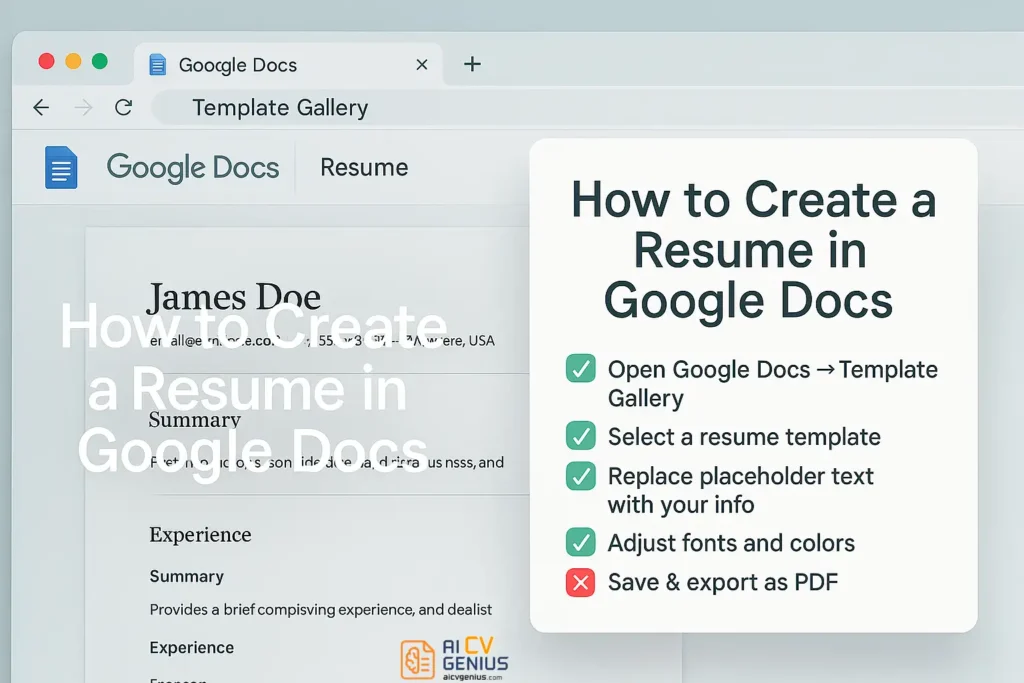Click the macOS red close window button
The width and height of the screenshot is (1024, 683).
point(46,61)
